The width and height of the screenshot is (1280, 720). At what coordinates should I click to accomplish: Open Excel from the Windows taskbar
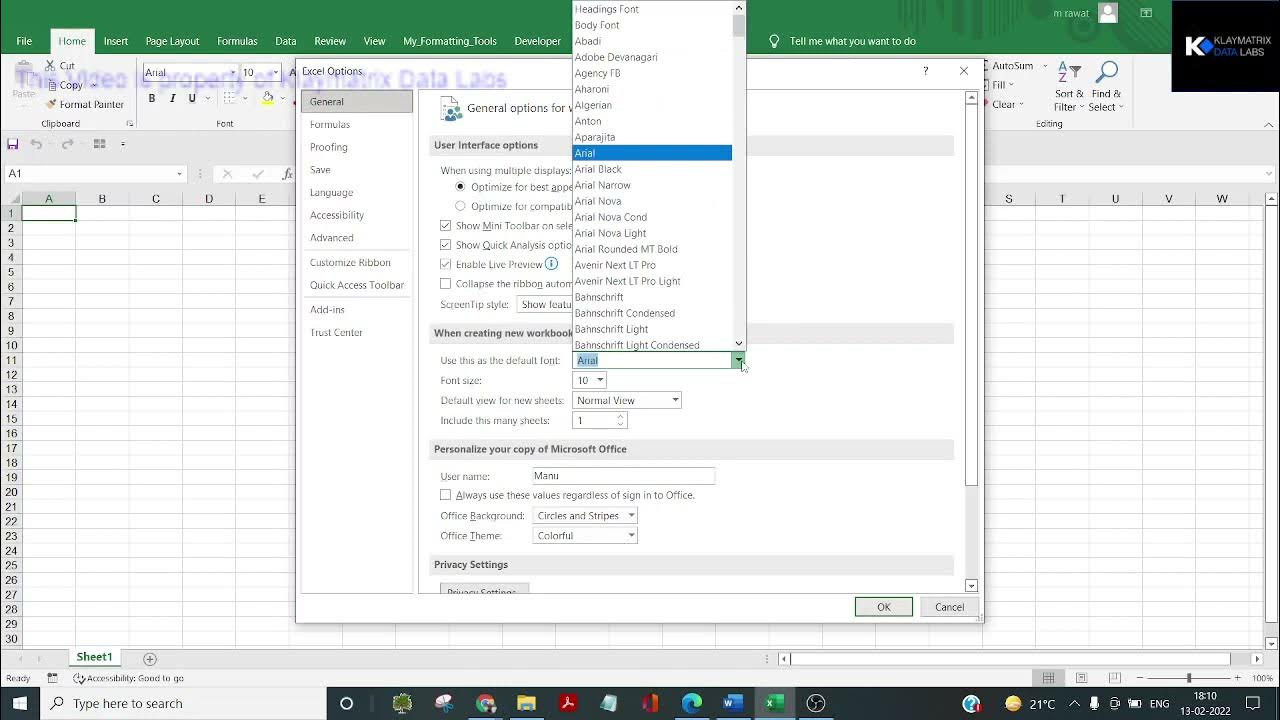[x=774, y=704]
